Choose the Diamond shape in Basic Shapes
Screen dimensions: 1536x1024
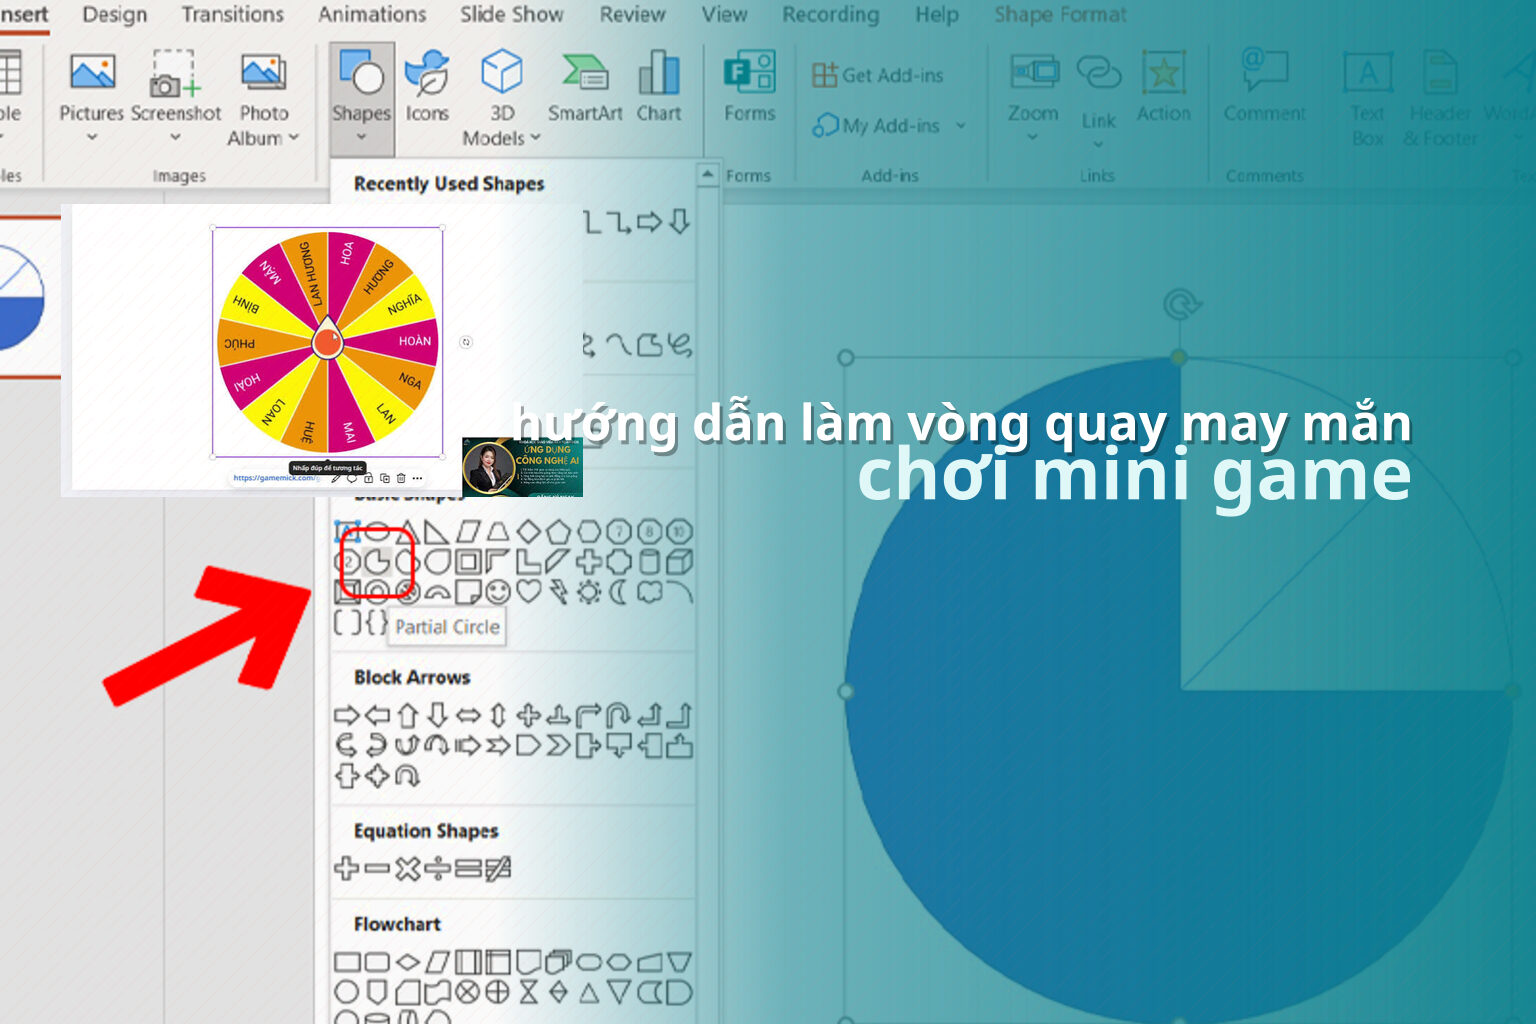click(528, 532)
